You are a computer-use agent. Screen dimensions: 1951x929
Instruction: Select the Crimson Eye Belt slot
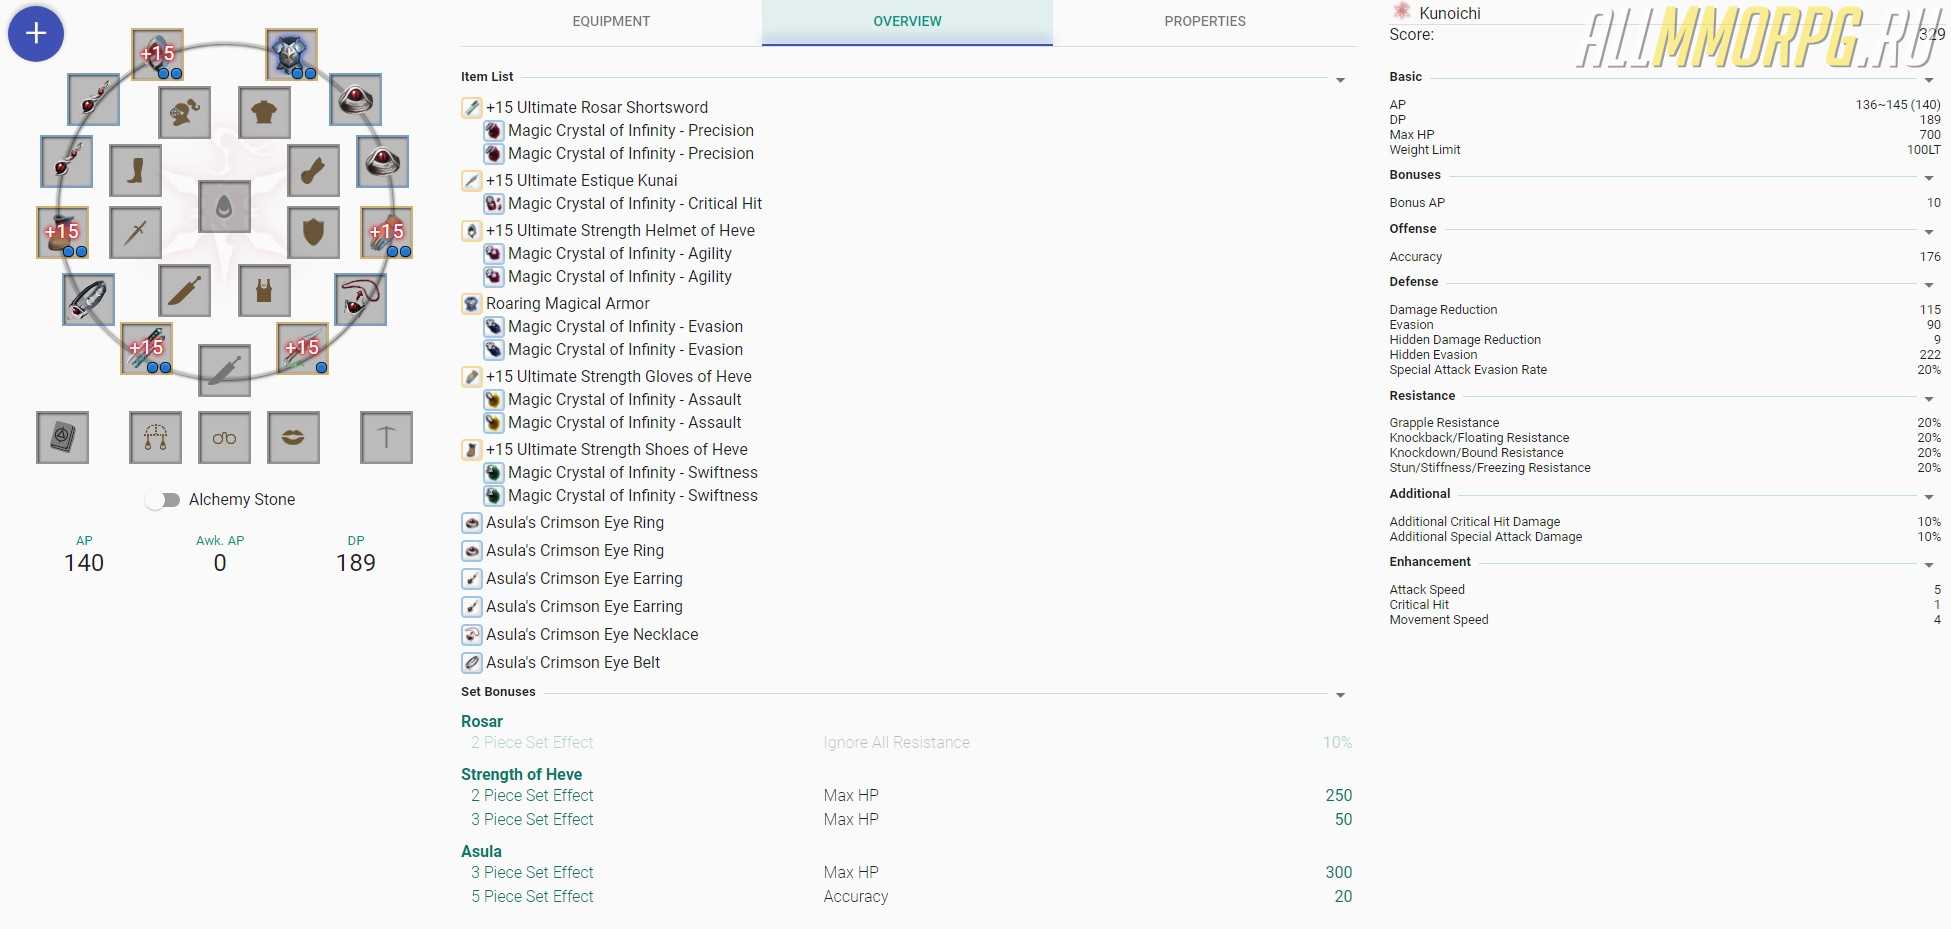click(x=88, y=299)
